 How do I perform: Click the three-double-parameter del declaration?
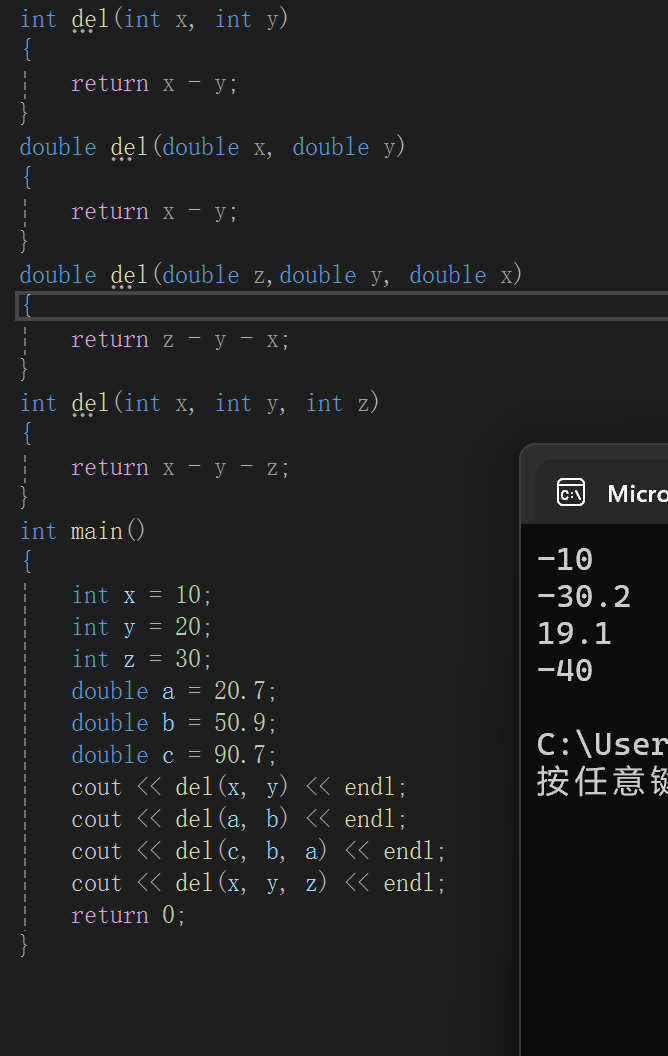pos(271,275)
